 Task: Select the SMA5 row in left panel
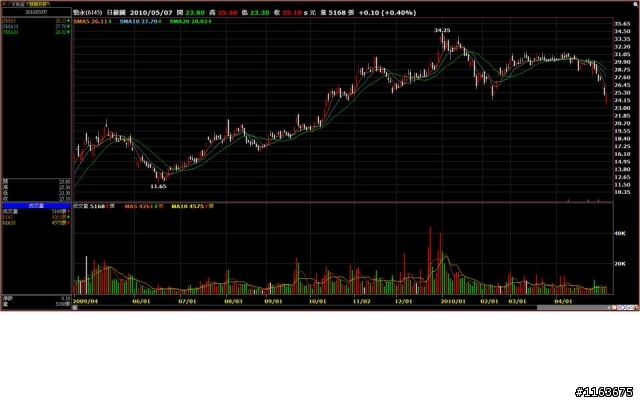(36, 21)
